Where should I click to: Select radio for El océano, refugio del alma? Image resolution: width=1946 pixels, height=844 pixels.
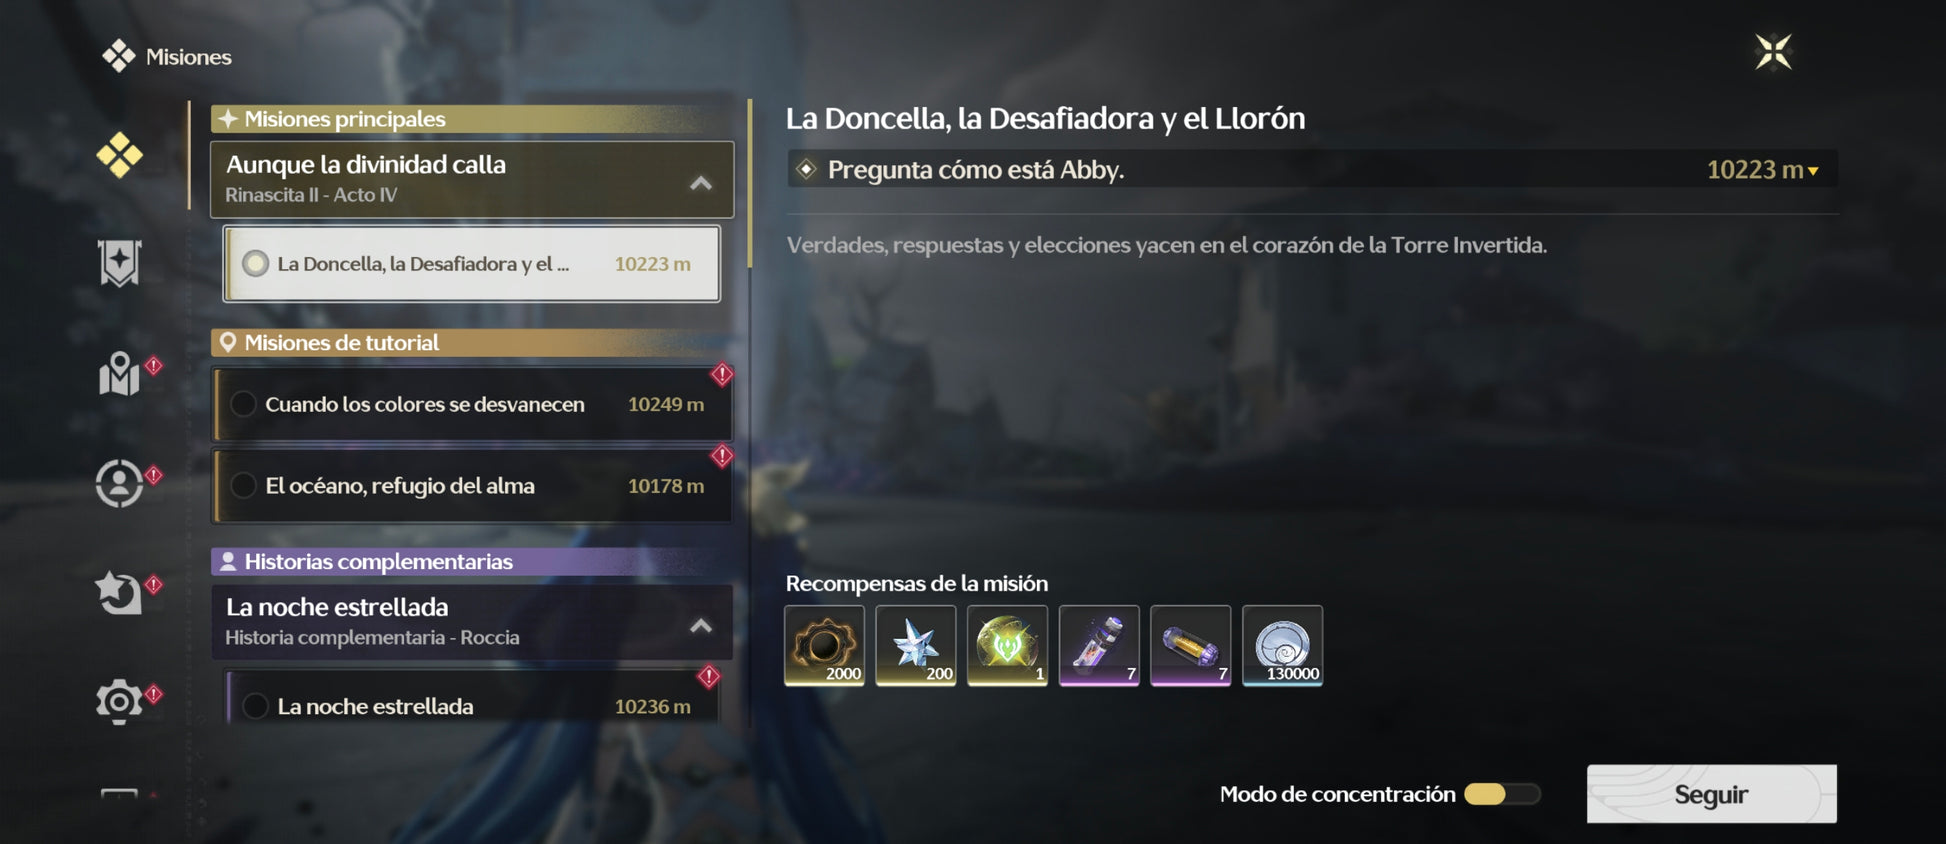click(x=243, y=485)
